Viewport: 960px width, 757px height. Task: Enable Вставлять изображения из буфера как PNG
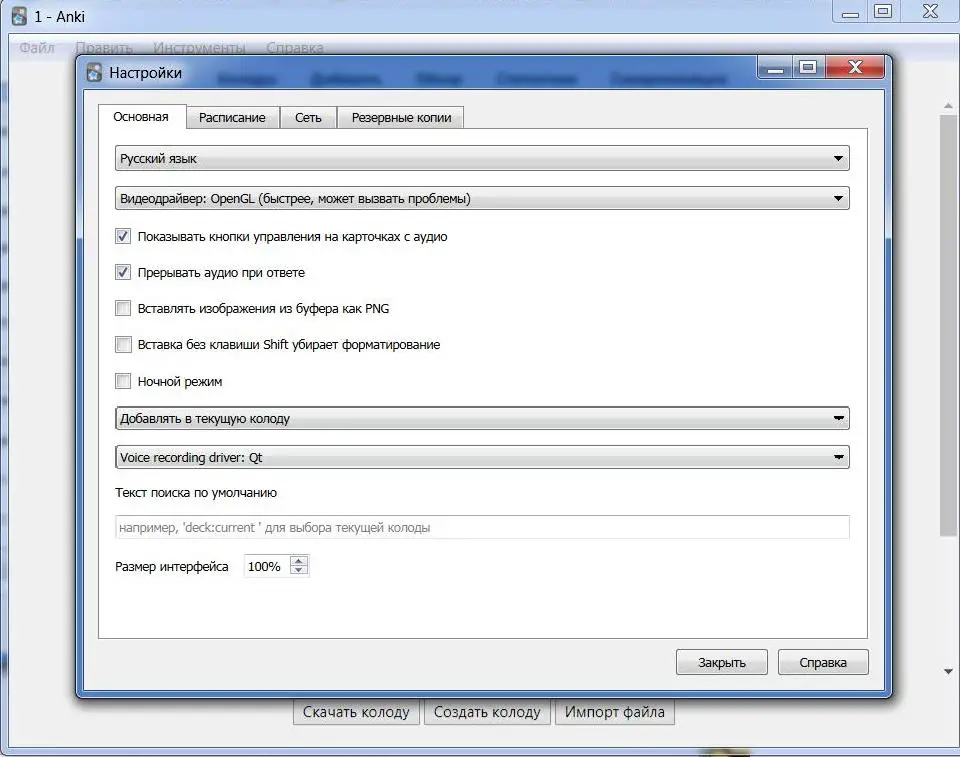(123, 308)
